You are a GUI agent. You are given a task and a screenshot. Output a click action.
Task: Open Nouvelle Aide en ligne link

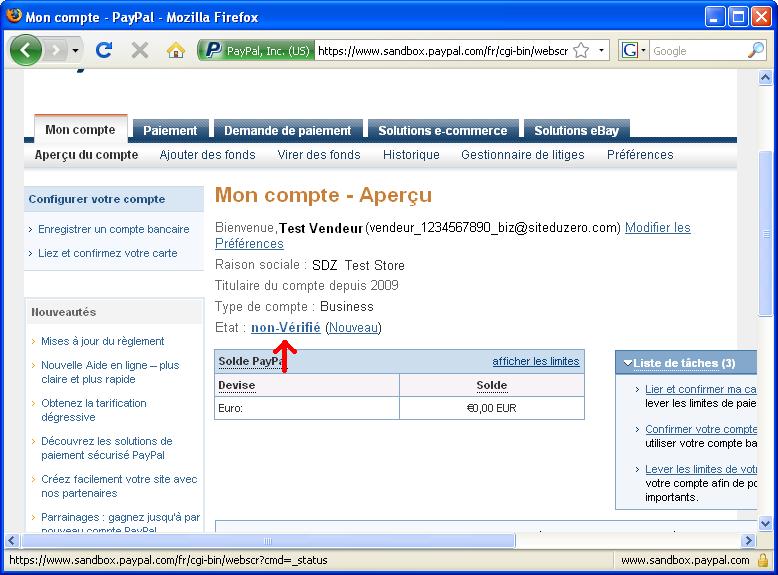click(110, 372)
